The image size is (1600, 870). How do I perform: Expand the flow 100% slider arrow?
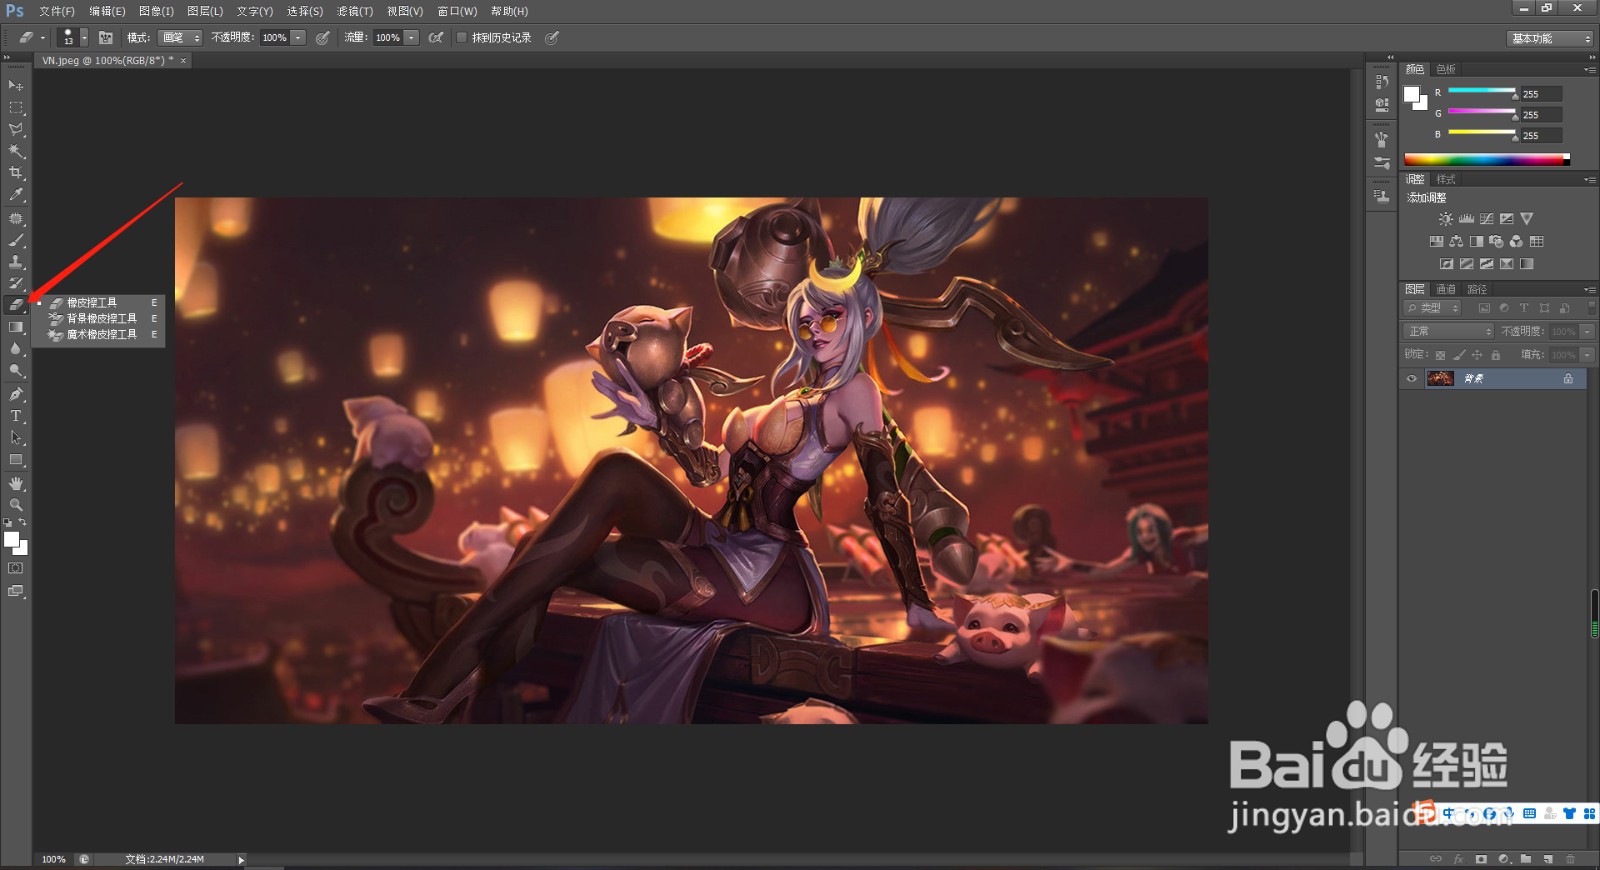pos(411,37)
